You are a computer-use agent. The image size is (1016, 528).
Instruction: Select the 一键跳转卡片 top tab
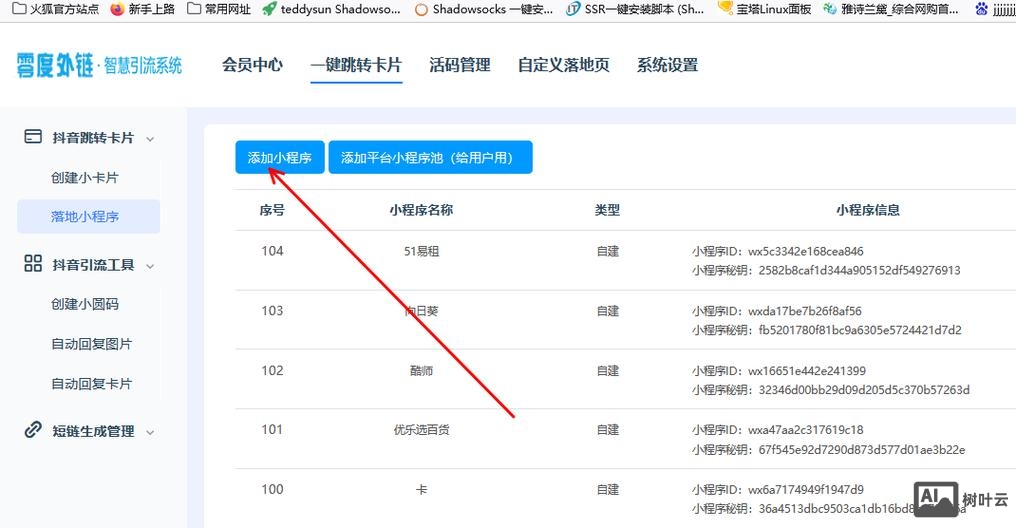pos(356,65)
